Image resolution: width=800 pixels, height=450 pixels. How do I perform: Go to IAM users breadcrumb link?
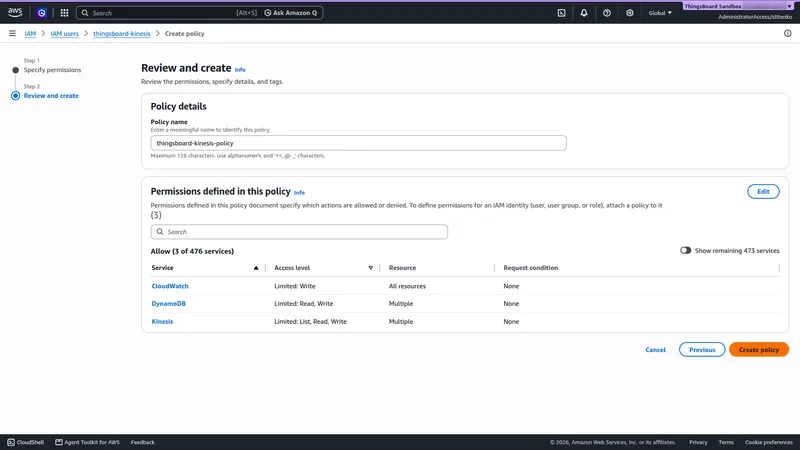pos(64,34)
